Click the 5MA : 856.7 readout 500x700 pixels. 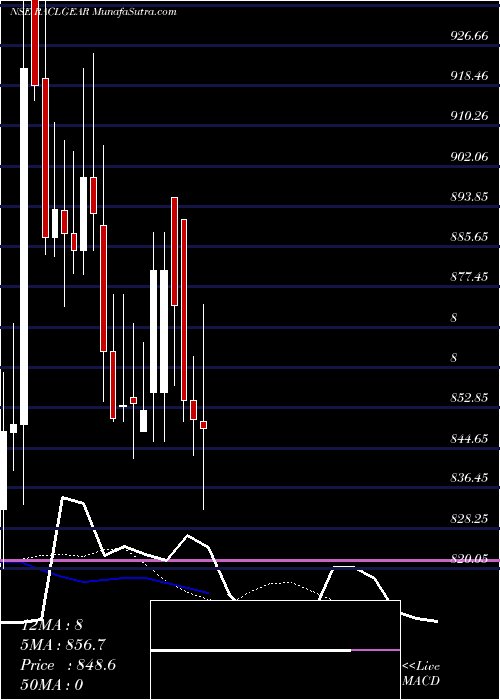point(63,645)
